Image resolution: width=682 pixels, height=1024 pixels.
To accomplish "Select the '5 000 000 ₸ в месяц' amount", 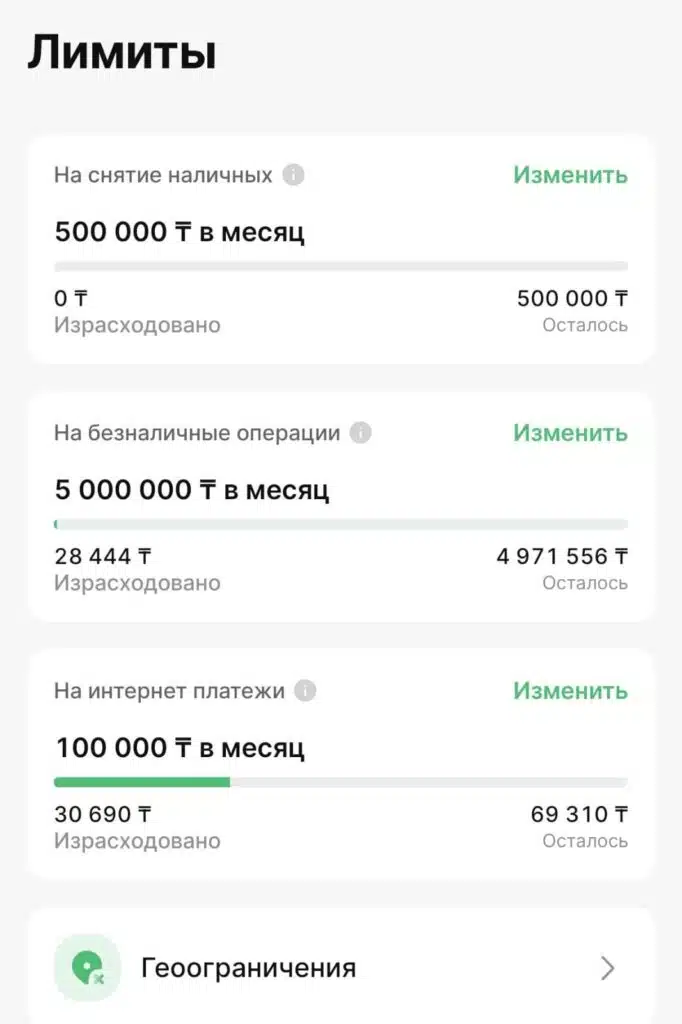I will [x=192, y=490].
